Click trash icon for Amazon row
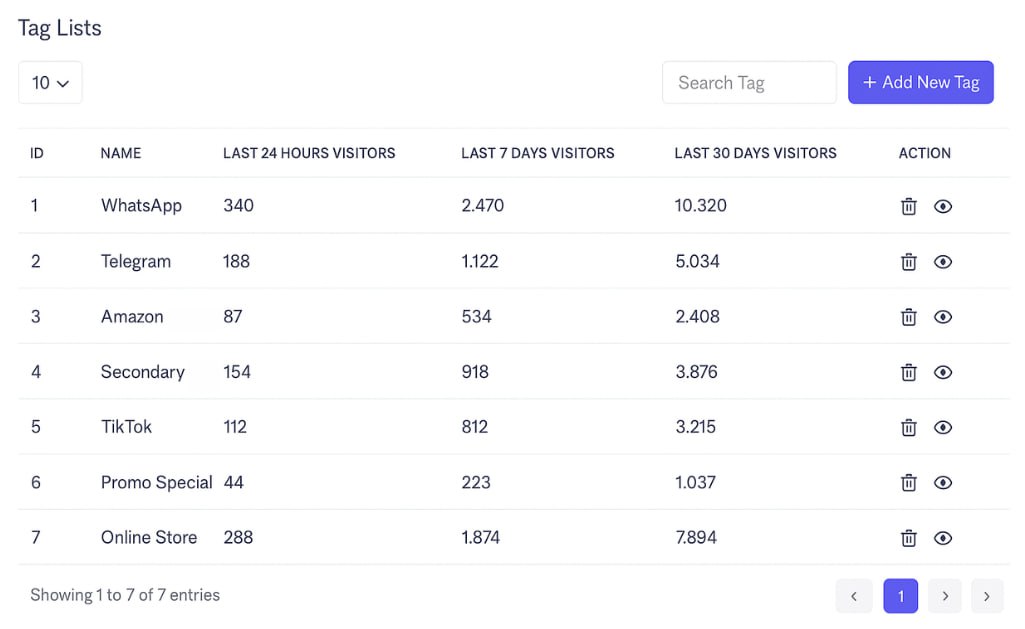This screenshot has height=629, width=1025. (x=908, y=317)
